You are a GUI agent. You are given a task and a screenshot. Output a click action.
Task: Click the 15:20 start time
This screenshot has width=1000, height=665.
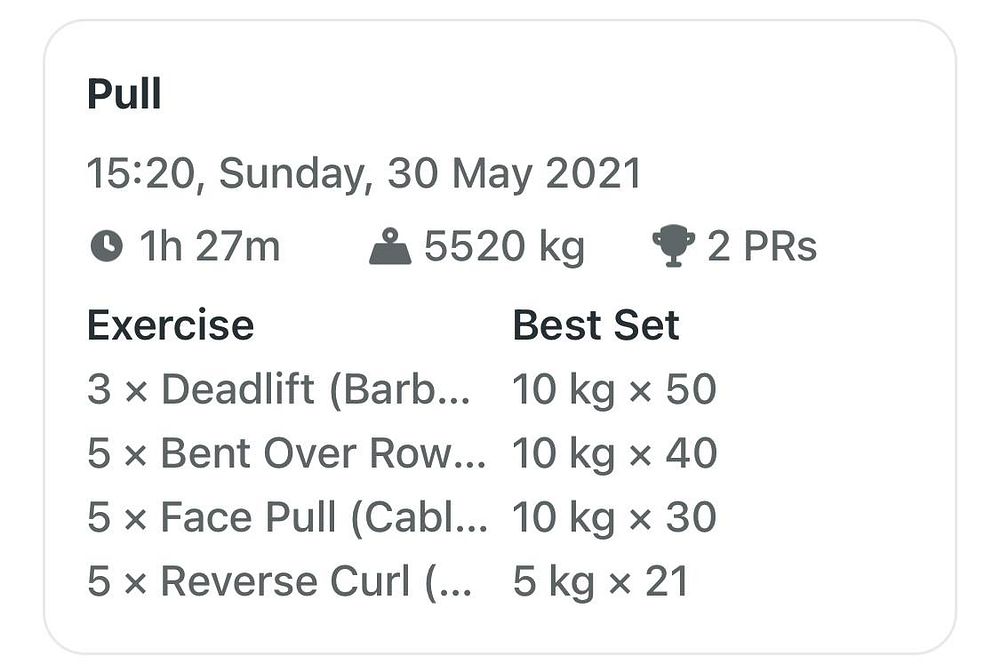coord(141,173)
